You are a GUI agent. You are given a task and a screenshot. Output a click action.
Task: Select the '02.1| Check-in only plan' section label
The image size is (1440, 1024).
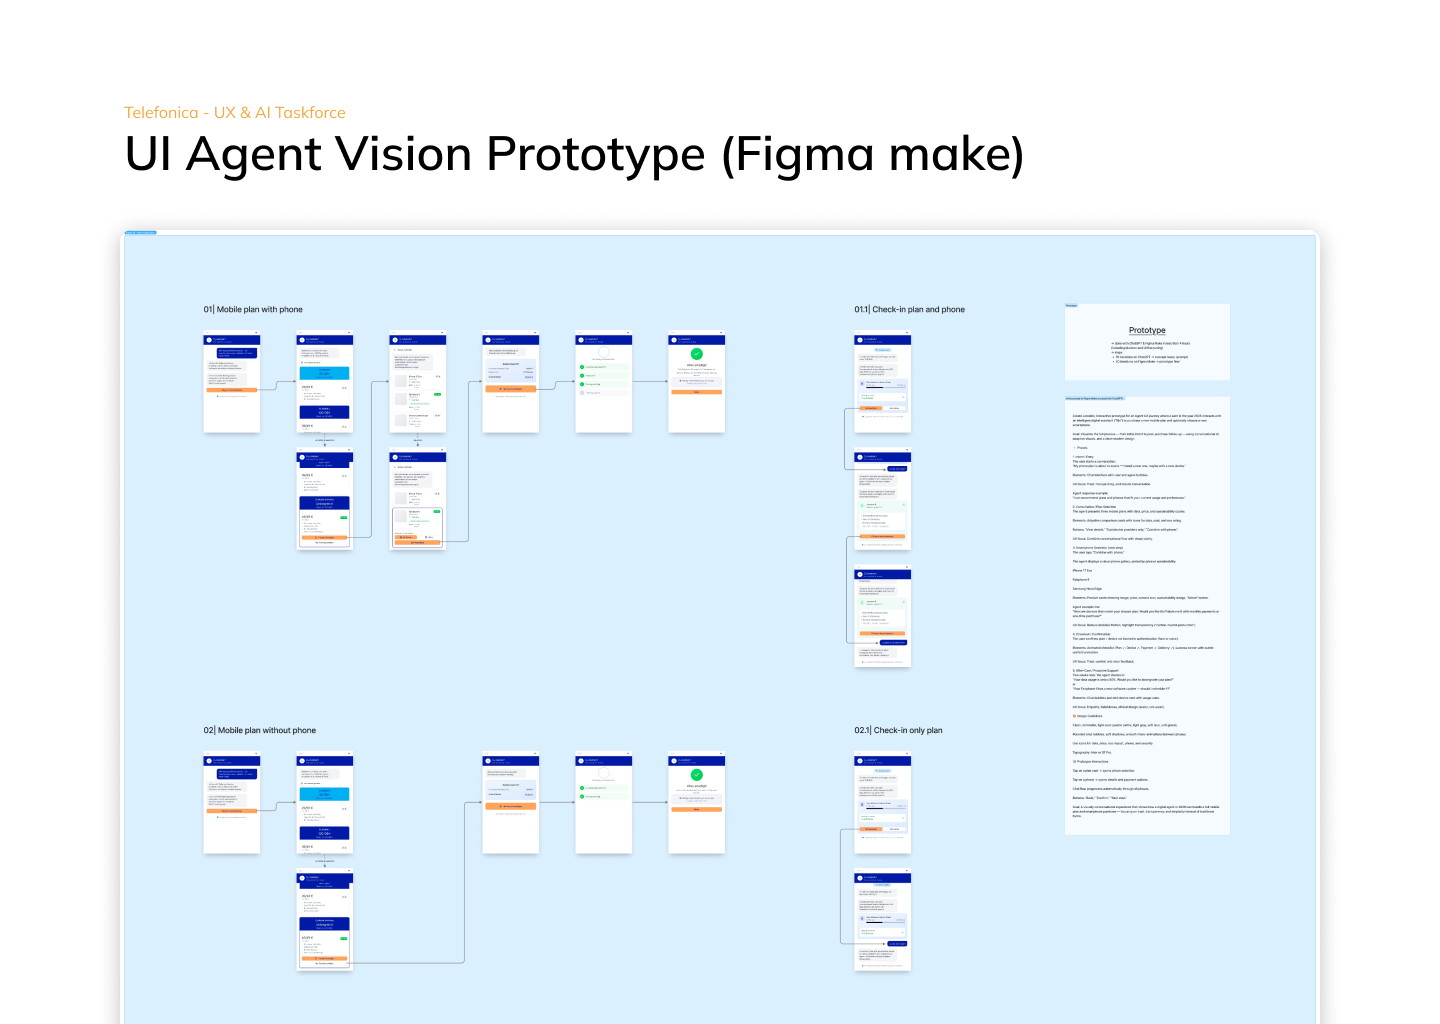(x=898, y=731)
